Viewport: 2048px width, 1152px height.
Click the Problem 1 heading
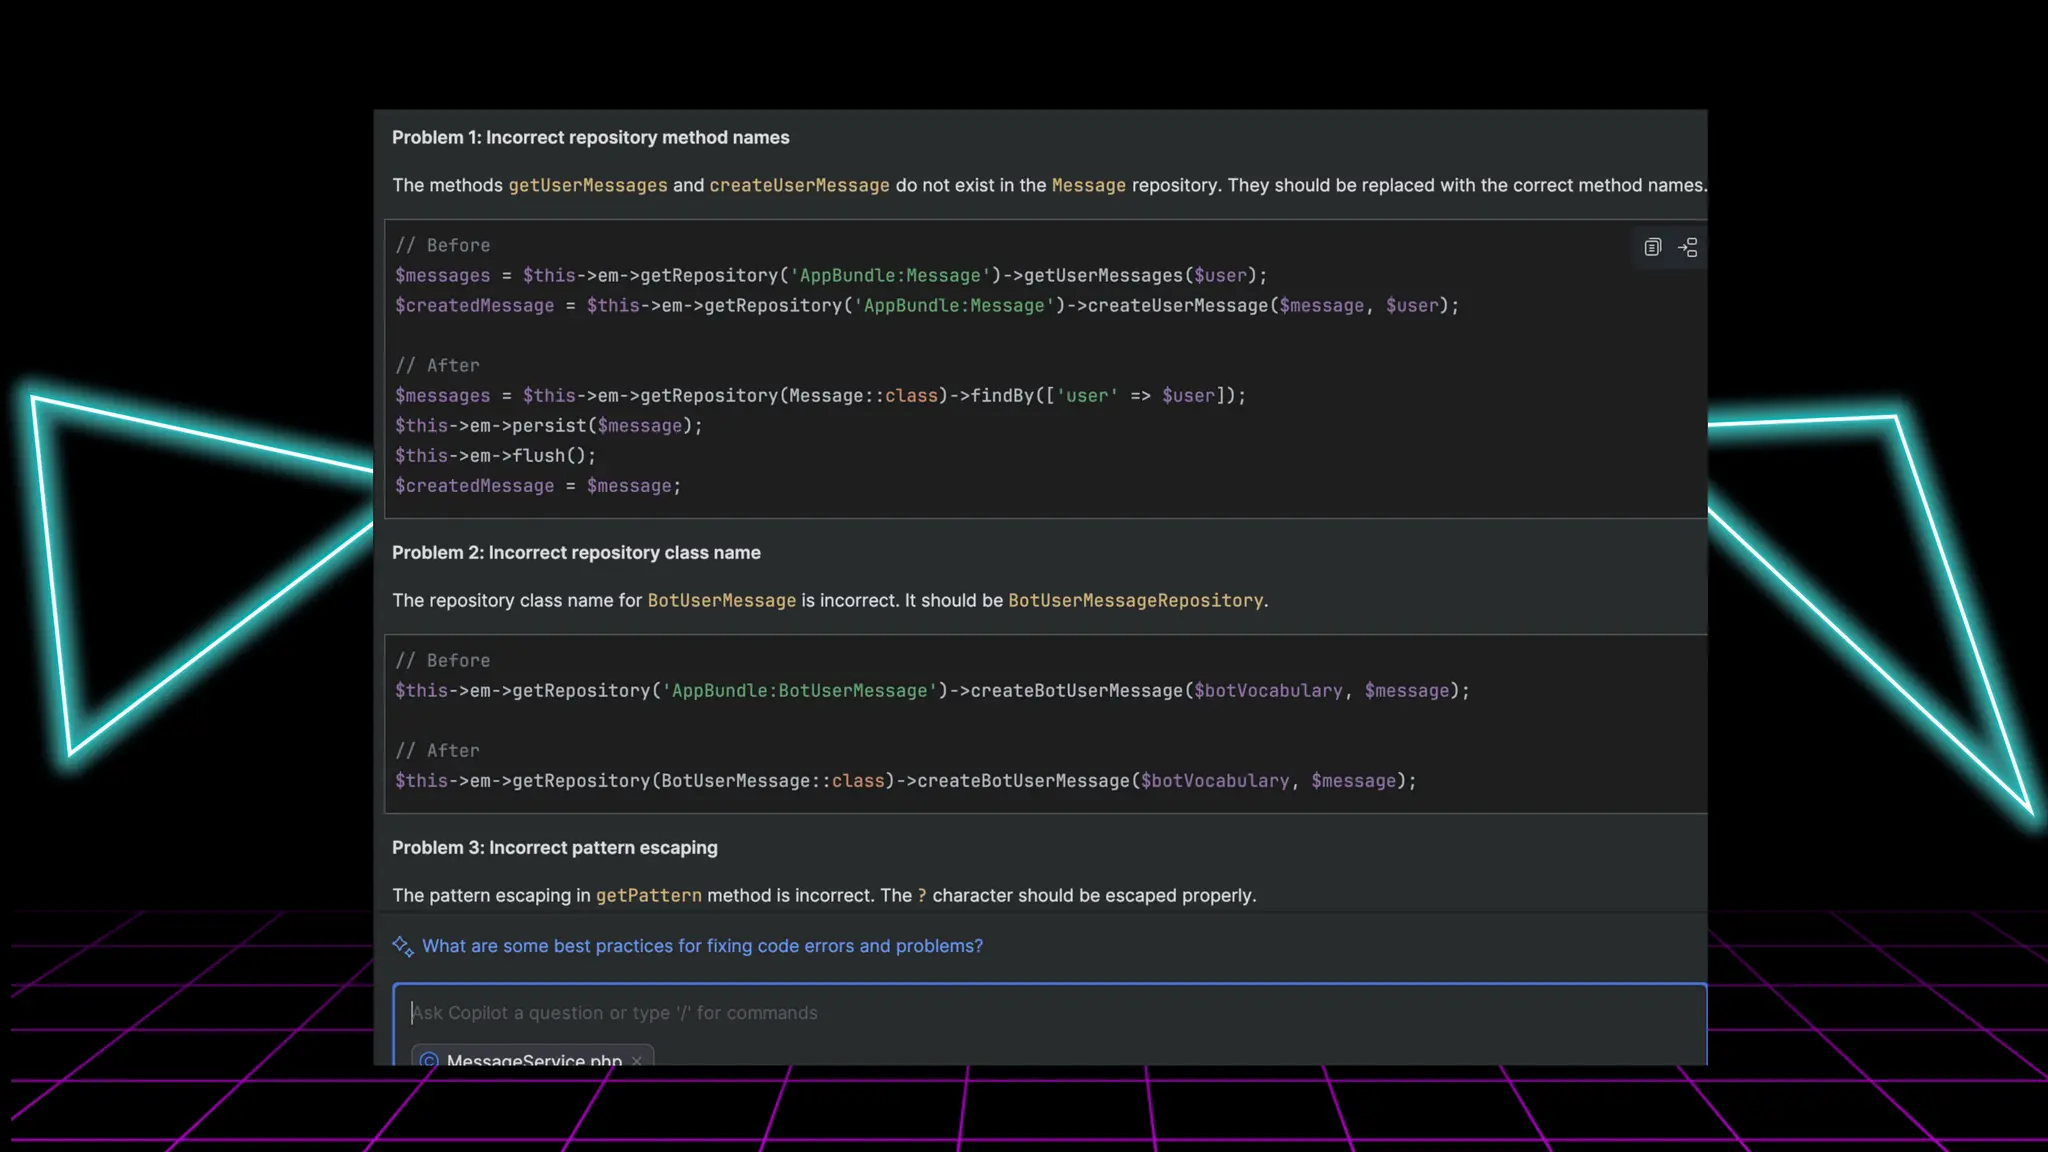click(x=590, y=137)
